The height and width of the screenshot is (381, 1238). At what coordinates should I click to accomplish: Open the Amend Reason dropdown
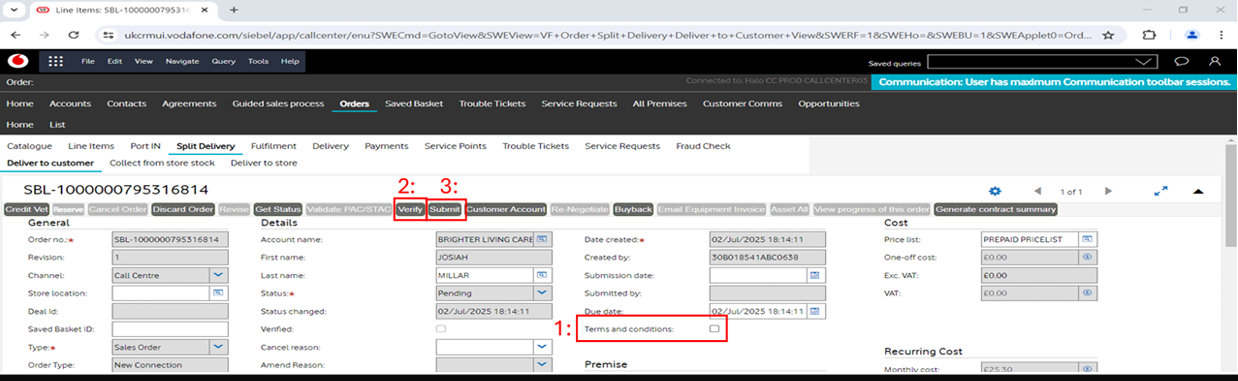541,365
